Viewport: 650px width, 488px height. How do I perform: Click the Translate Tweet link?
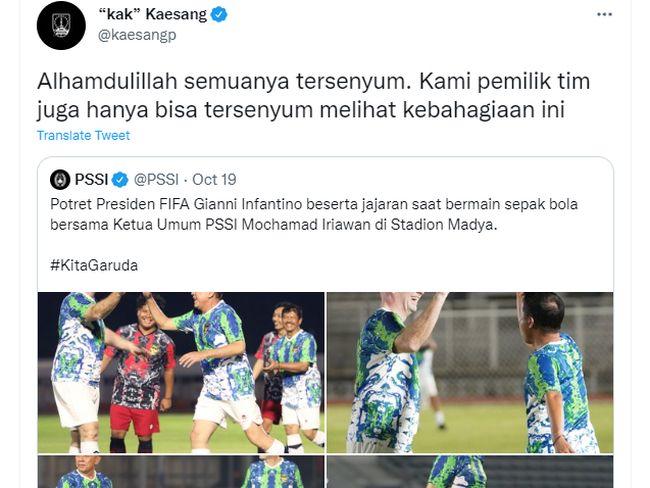83,135
